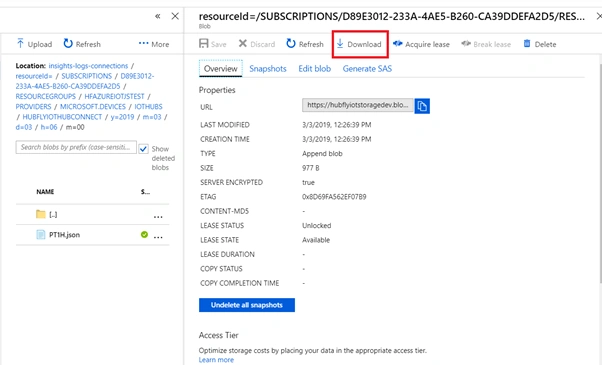The height and width of the screenshot is (365, 602).
Task: Copy the blob URL to clipboard
Action: pos(422,106)
